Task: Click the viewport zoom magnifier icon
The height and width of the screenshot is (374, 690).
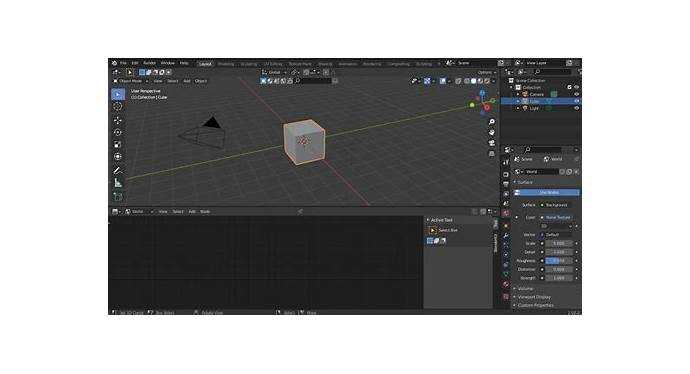Action: [492, 122]
